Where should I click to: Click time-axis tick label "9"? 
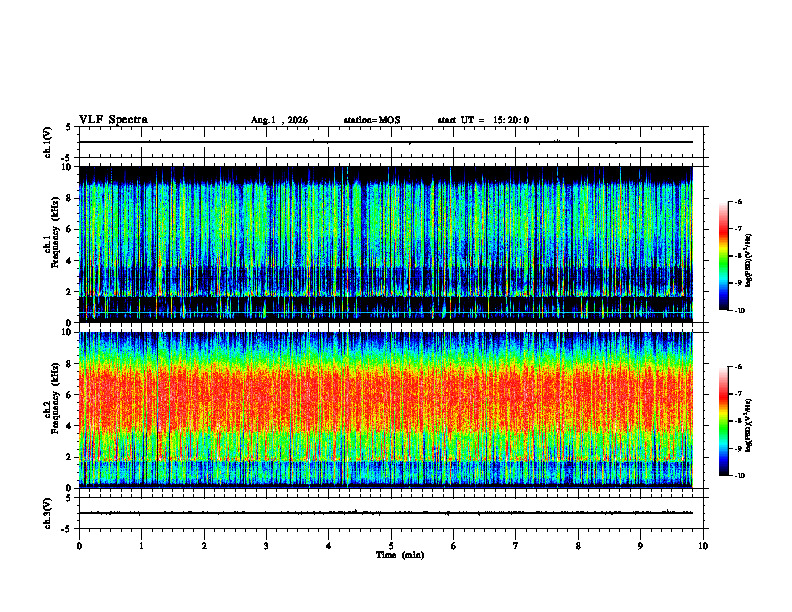tap(640, 546)
